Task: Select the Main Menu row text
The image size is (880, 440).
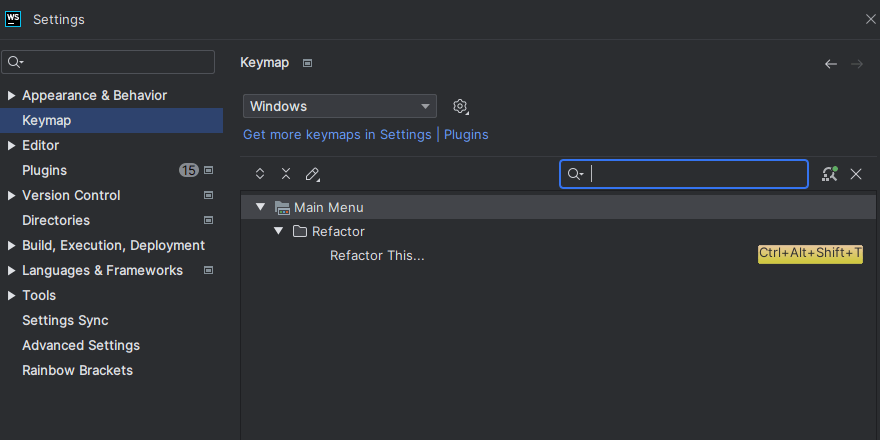Action: (x=329, y=208)
